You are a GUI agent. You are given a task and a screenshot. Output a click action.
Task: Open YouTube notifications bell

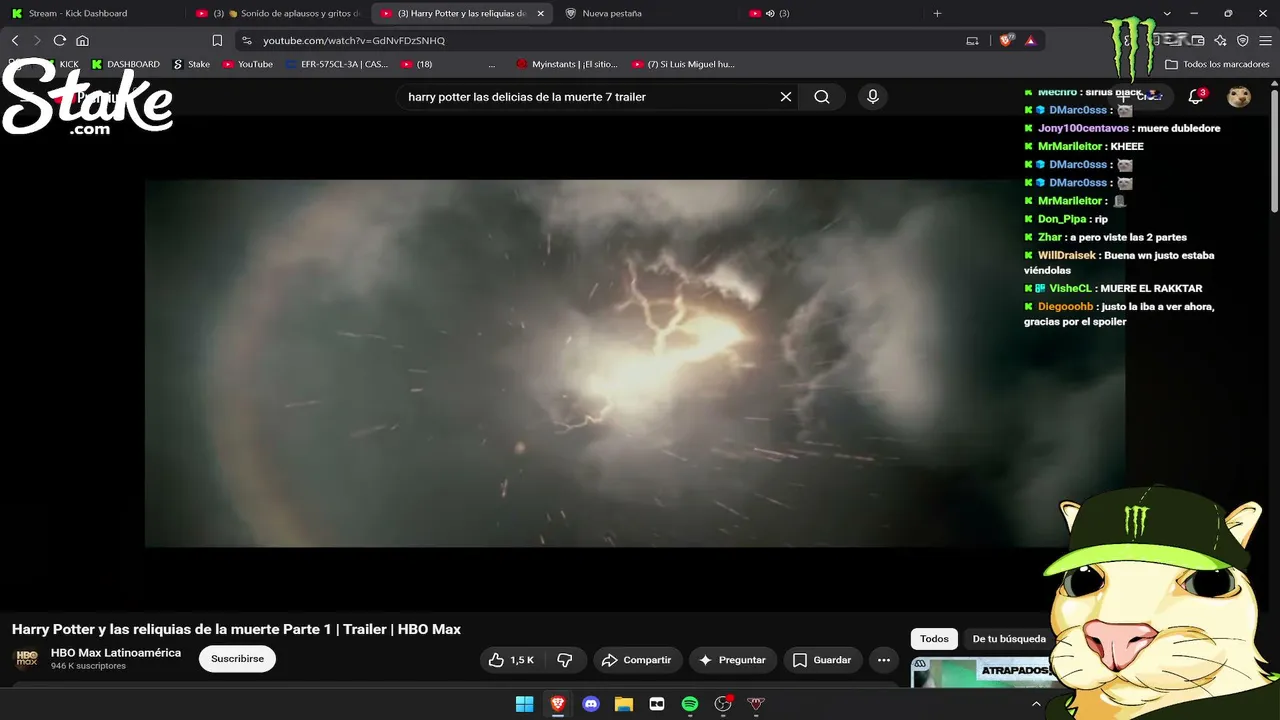point(1195,97)
